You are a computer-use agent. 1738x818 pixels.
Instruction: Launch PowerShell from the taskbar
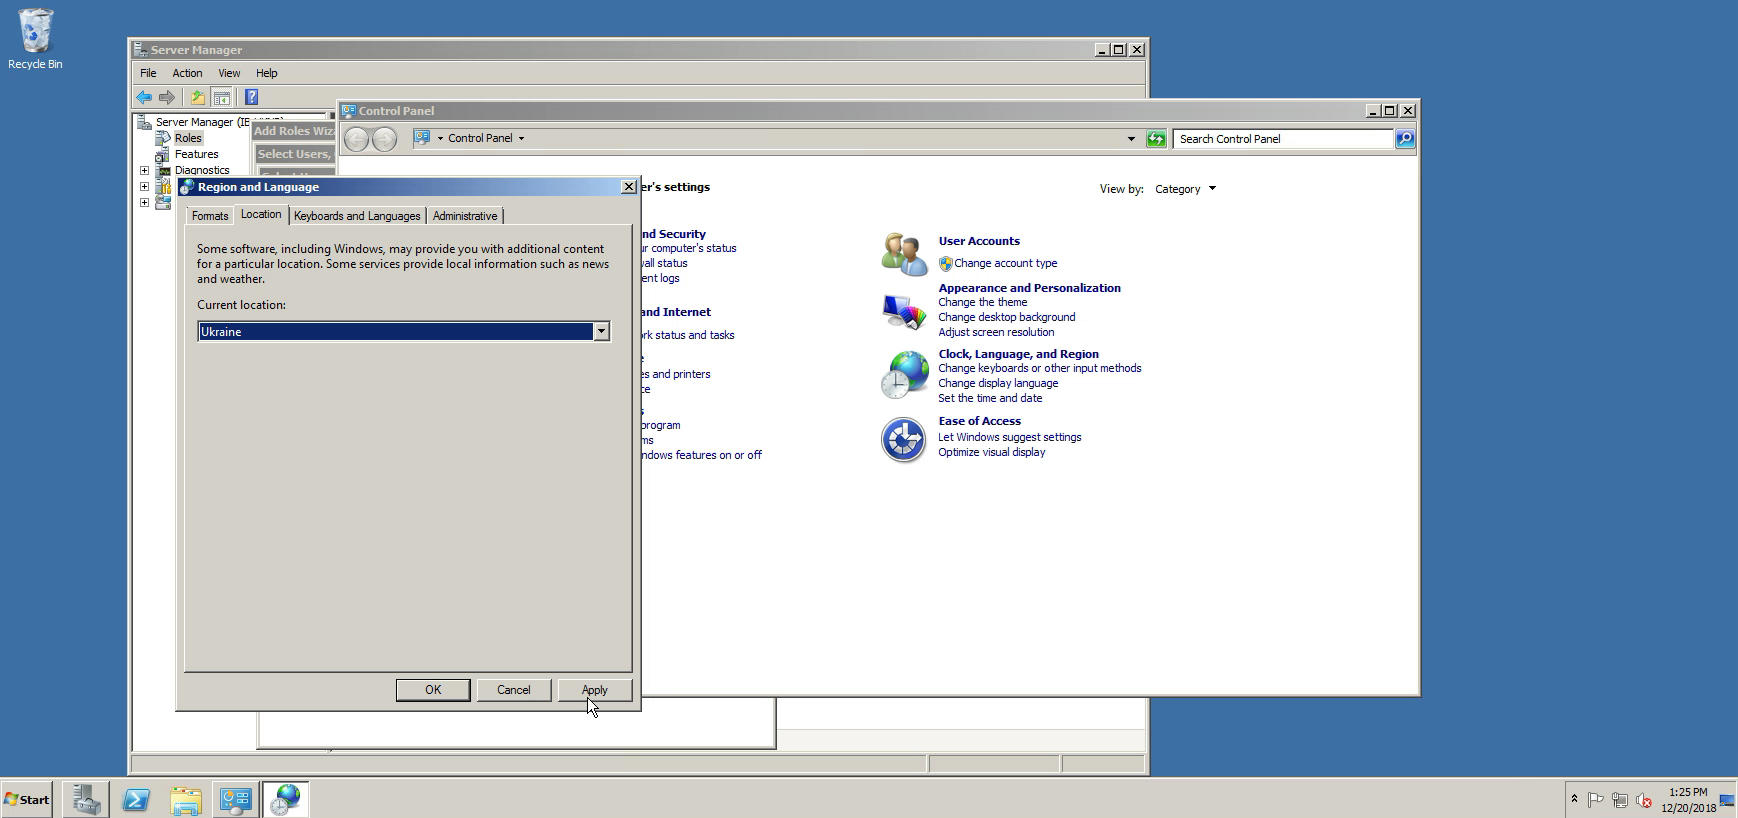coord(136,800)
